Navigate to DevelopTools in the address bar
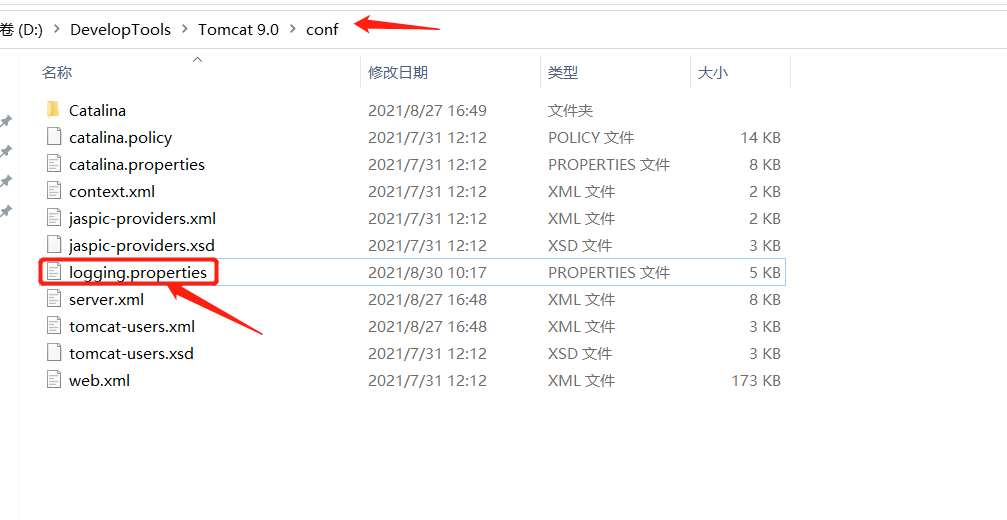1007x520 pixels. point(120,30)
